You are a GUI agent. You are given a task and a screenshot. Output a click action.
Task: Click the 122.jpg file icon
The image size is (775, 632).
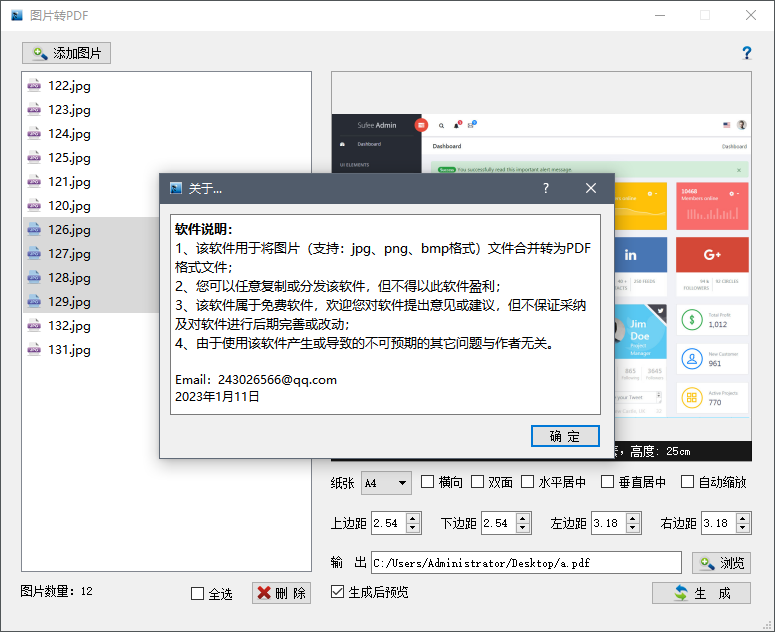[34, 85]
